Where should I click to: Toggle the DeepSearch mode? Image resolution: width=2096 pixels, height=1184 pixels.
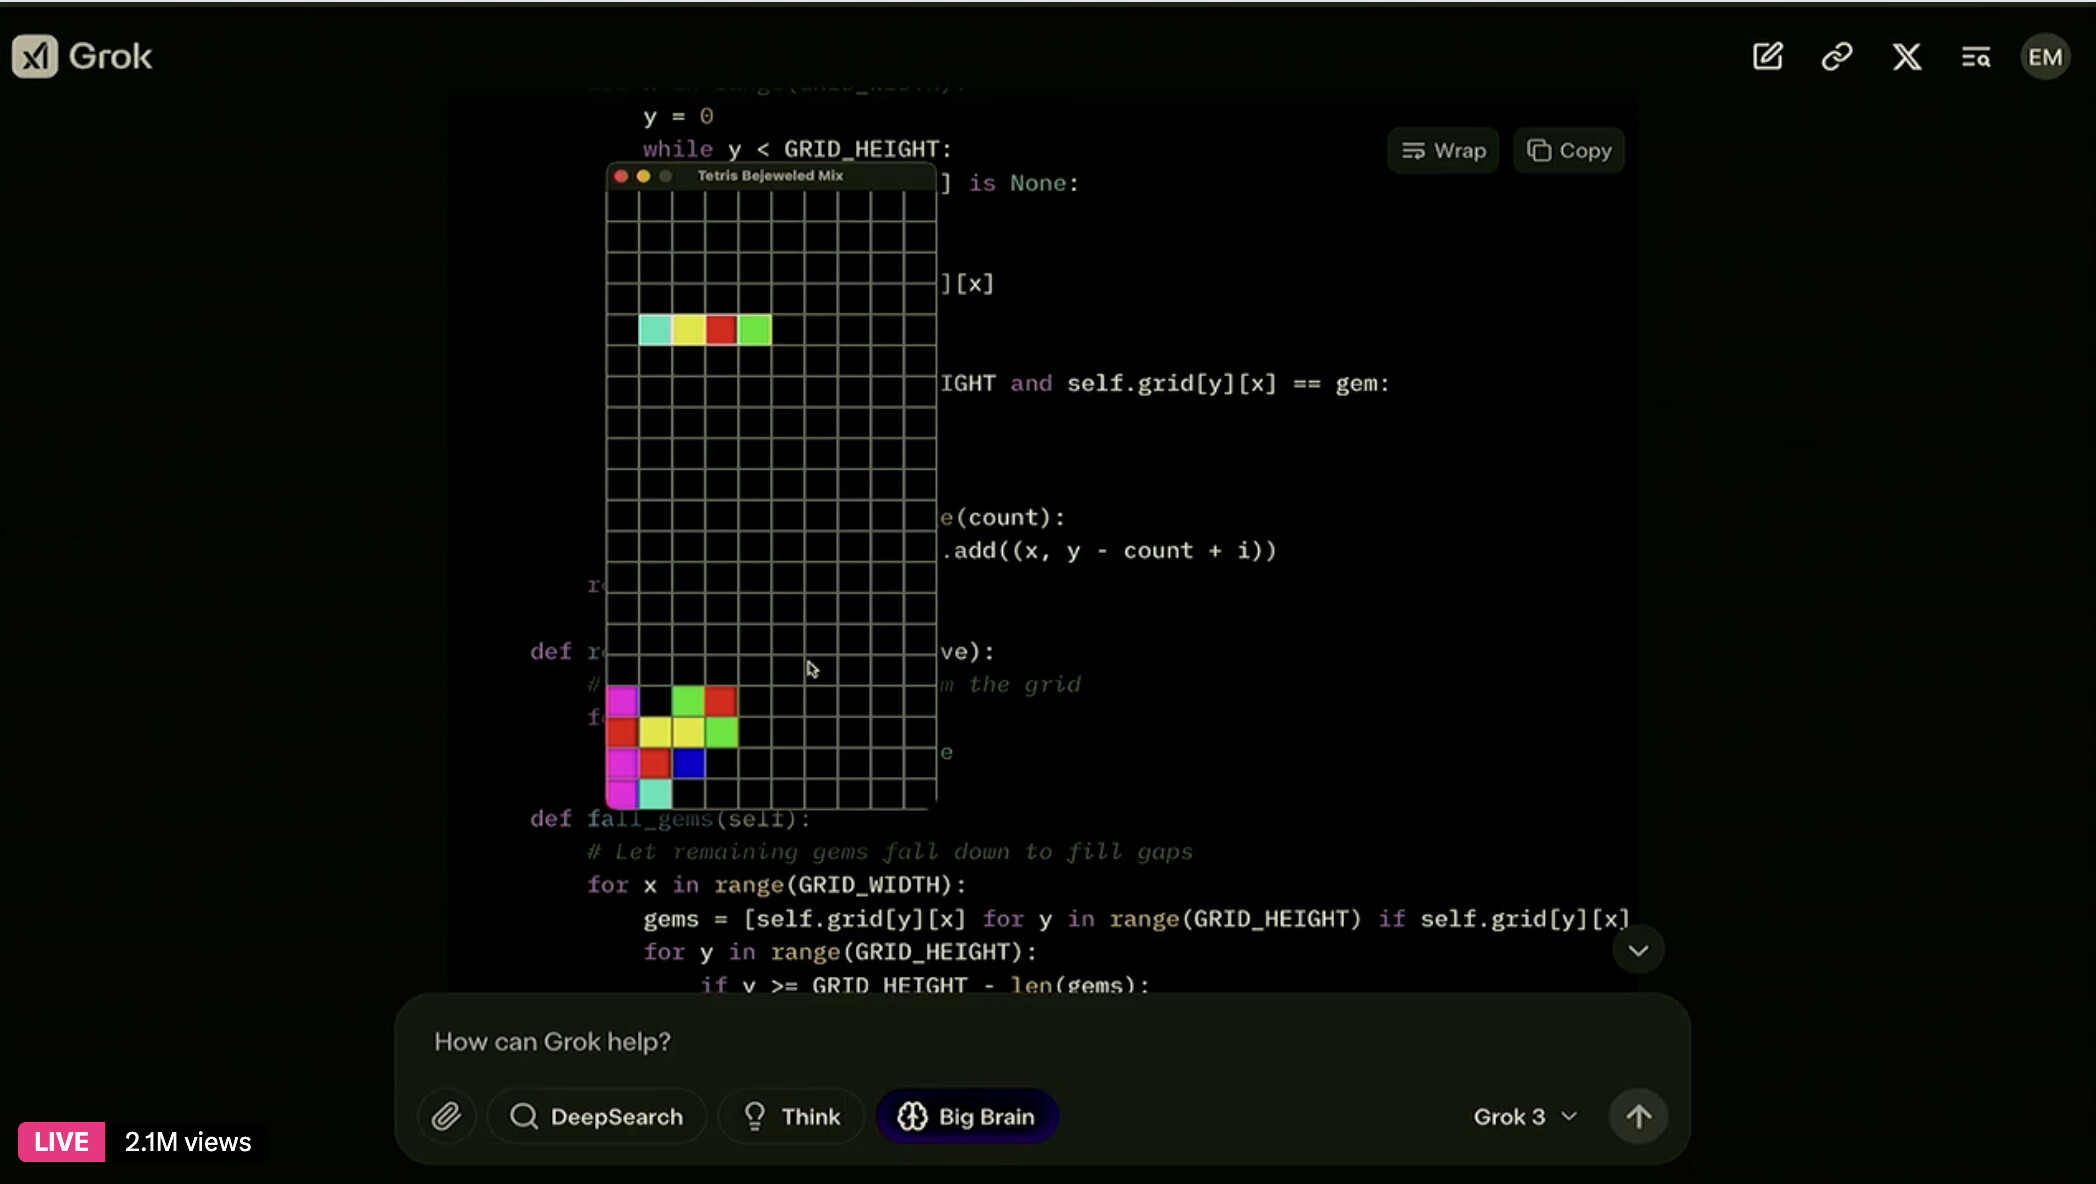[597, 1116]
